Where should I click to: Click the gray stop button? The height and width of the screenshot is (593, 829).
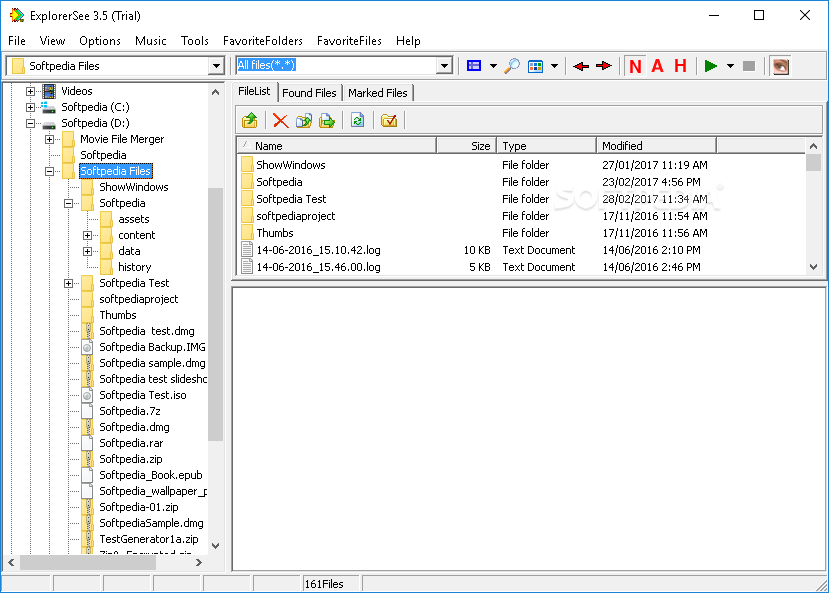(x=749, y=66)
